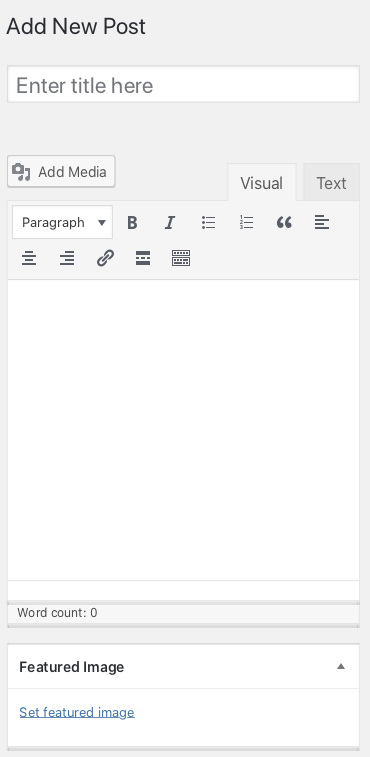
Task: Click the Word count: 0 status text
Action: click(x=57, y=613)
